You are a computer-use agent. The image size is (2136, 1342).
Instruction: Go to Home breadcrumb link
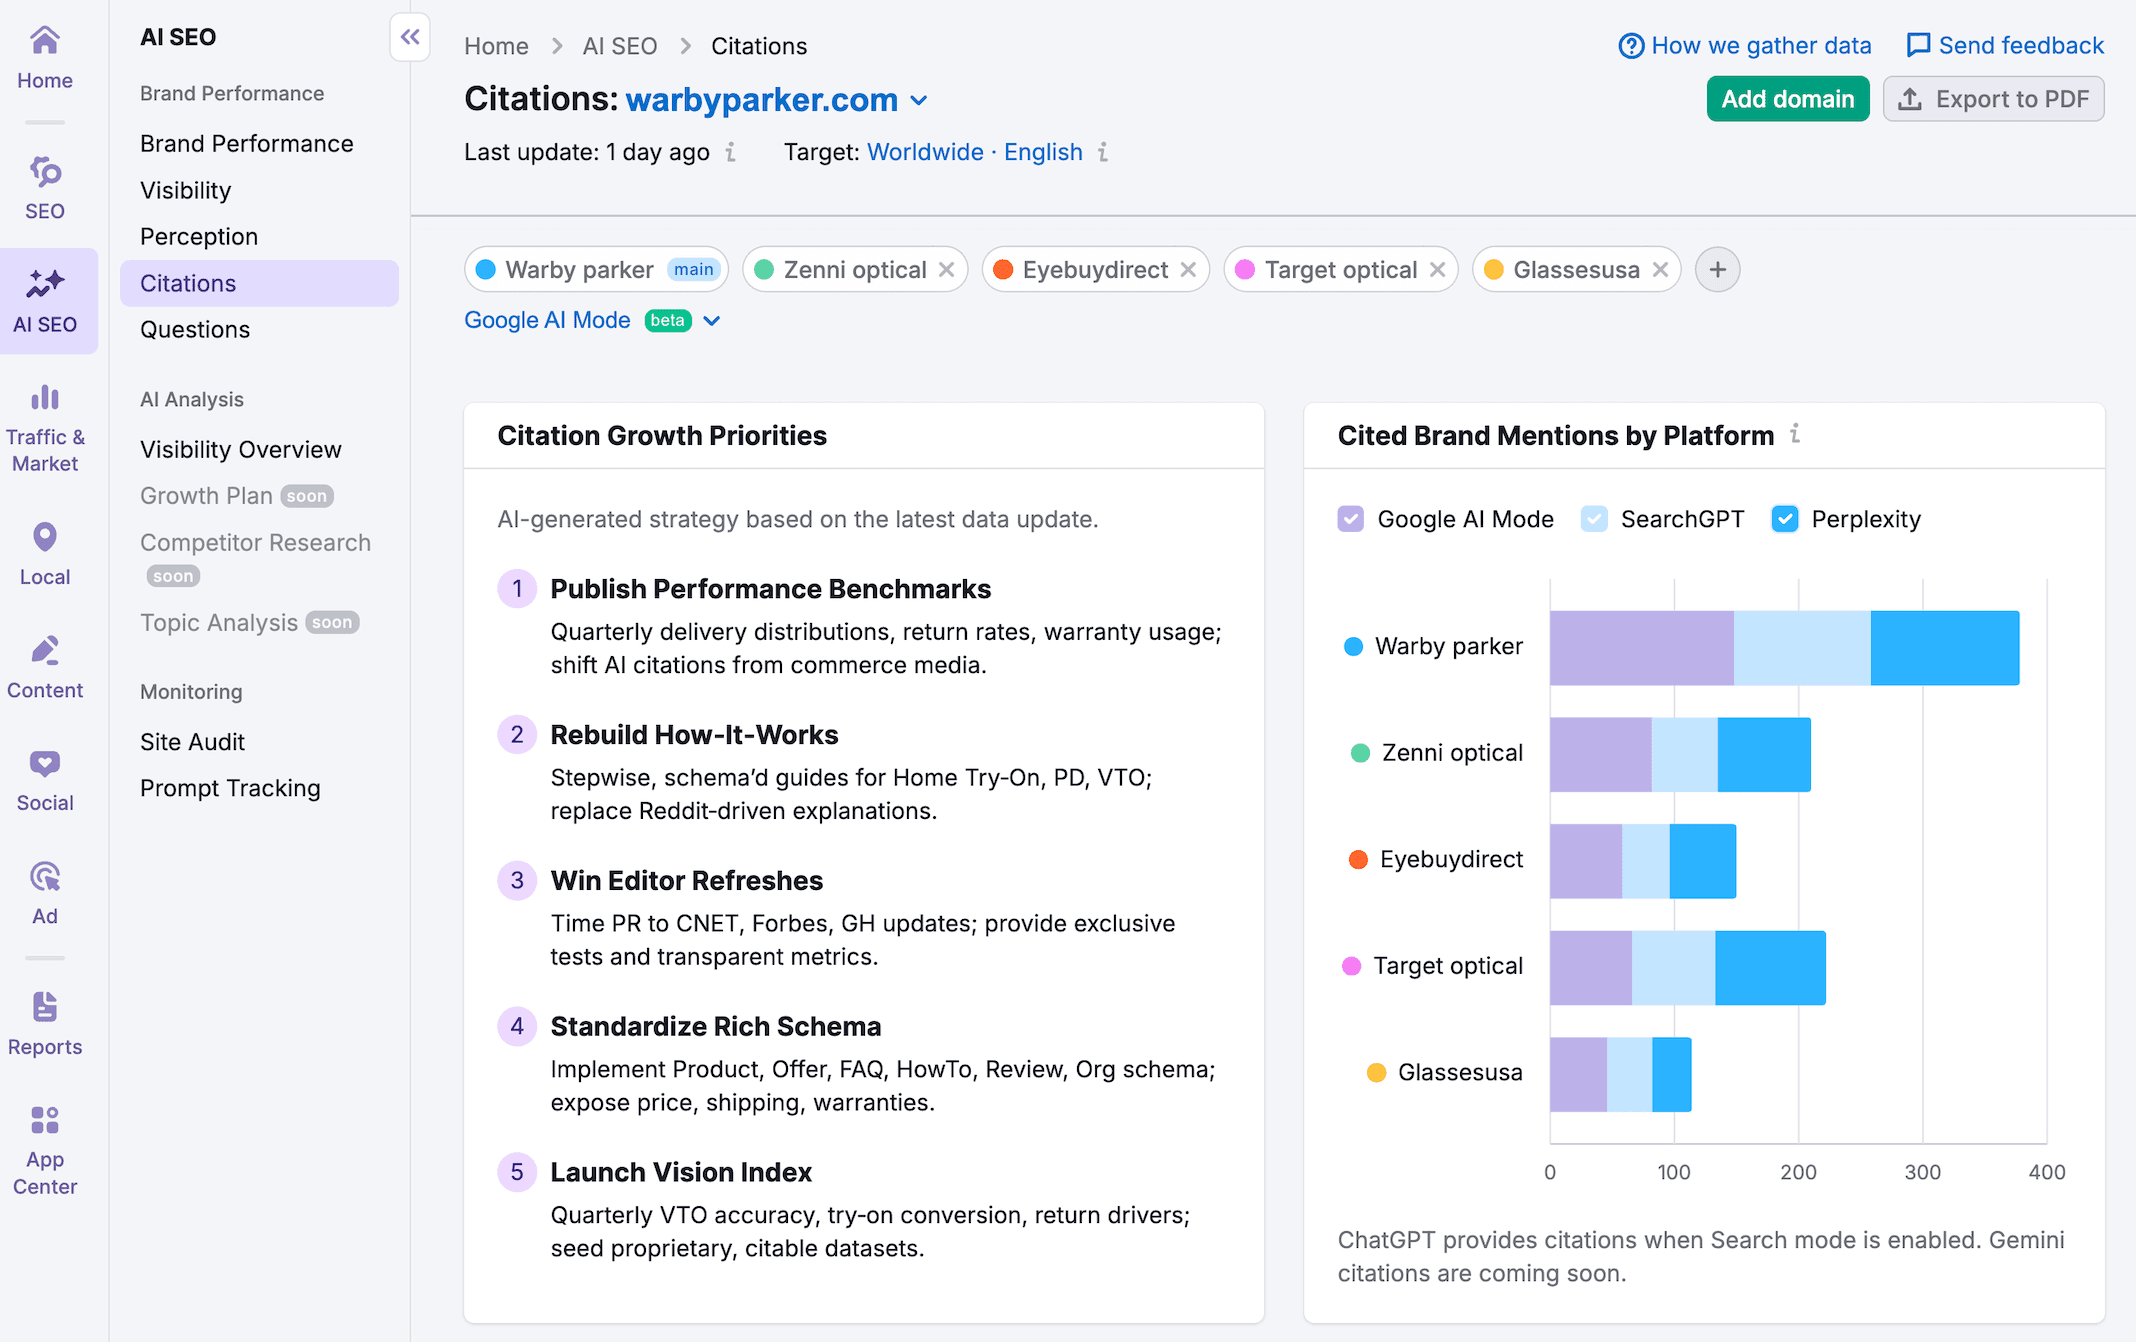pyautogui.click(x=496, y=46)
